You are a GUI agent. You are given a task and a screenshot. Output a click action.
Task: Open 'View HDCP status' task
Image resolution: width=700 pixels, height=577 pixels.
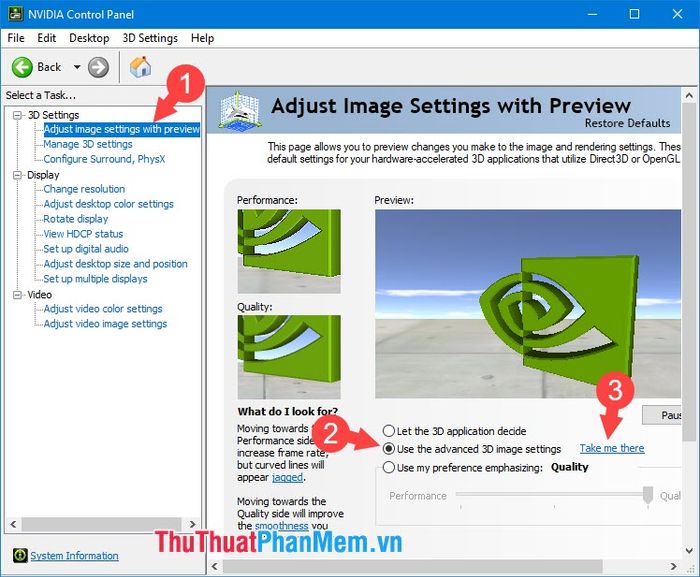(83, 234)
